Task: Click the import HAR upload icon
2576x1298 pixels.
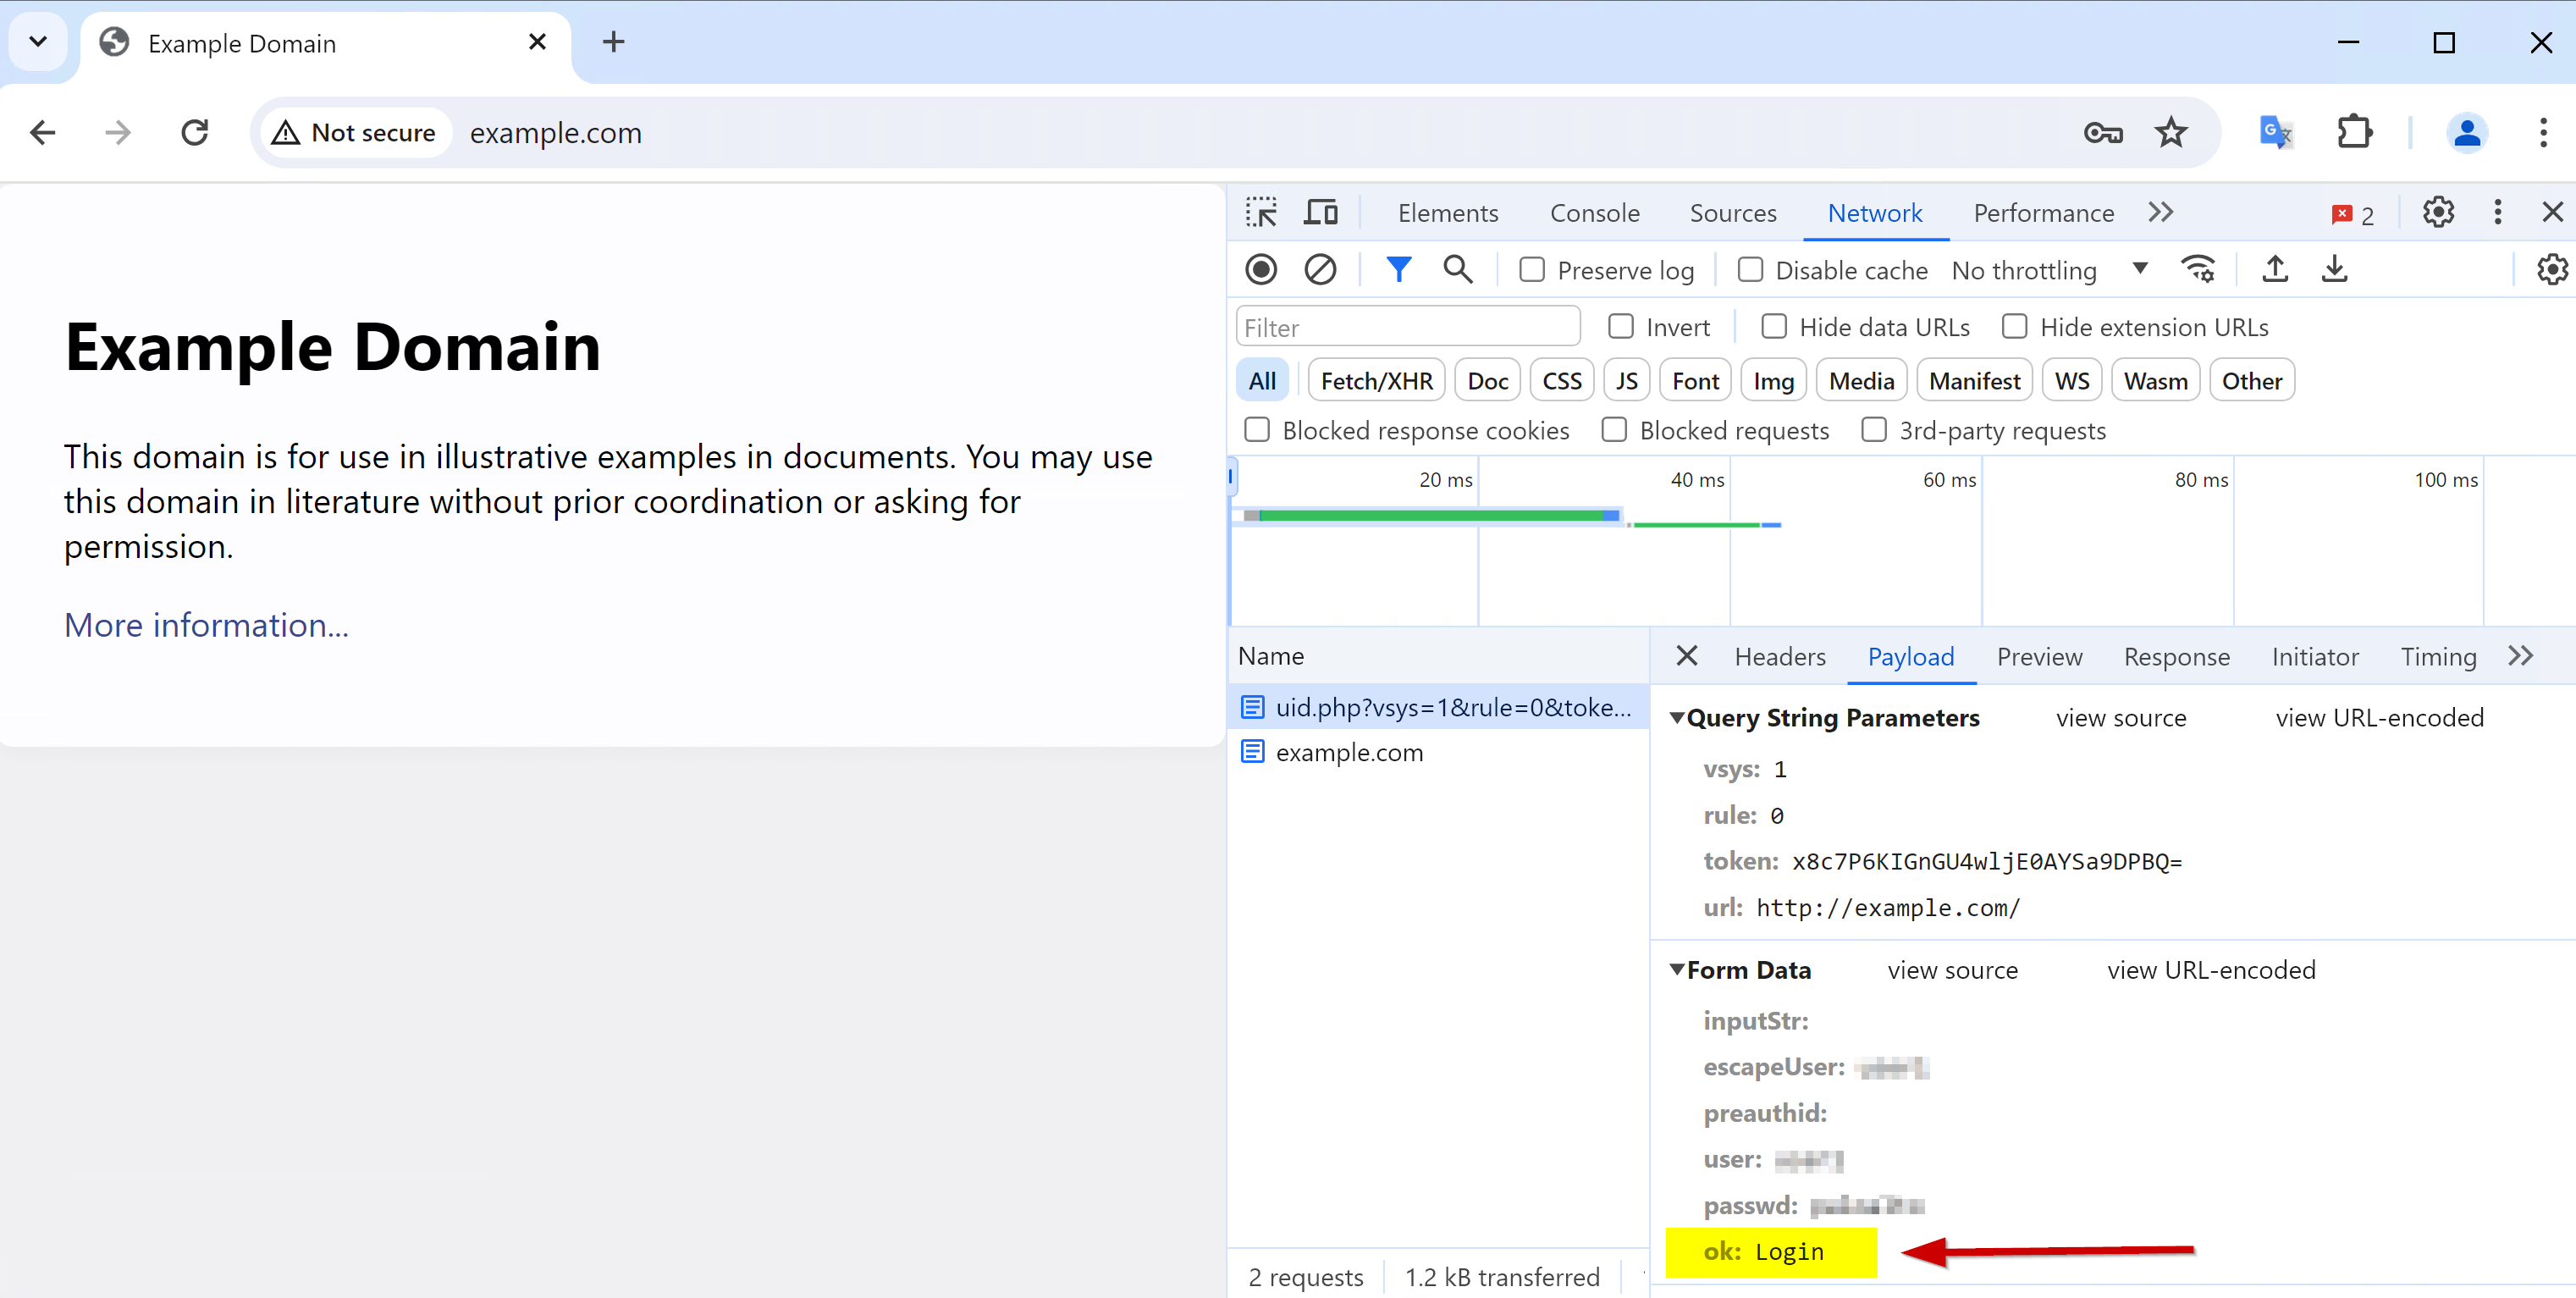Action: coord(2274,270)
